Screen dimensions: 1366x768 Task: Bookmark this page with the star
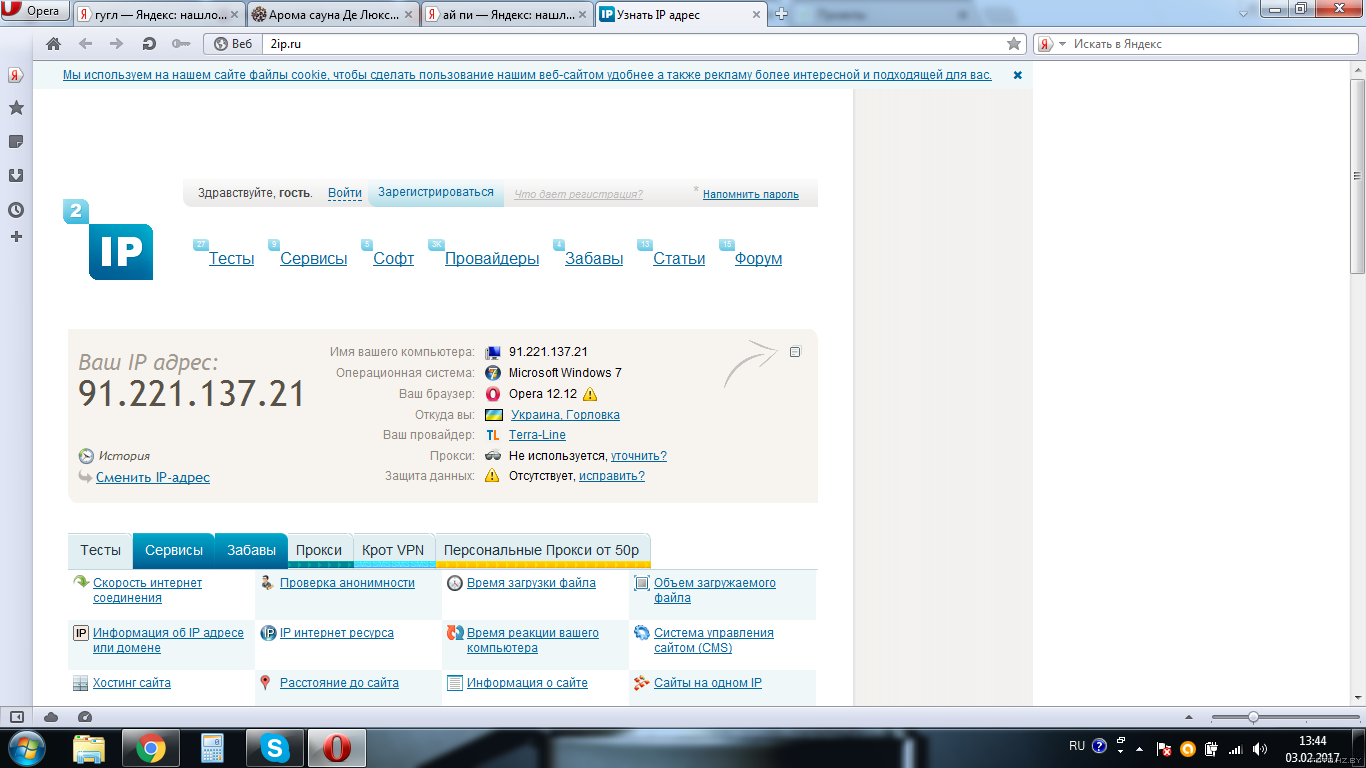click(x=1014, y=44)
